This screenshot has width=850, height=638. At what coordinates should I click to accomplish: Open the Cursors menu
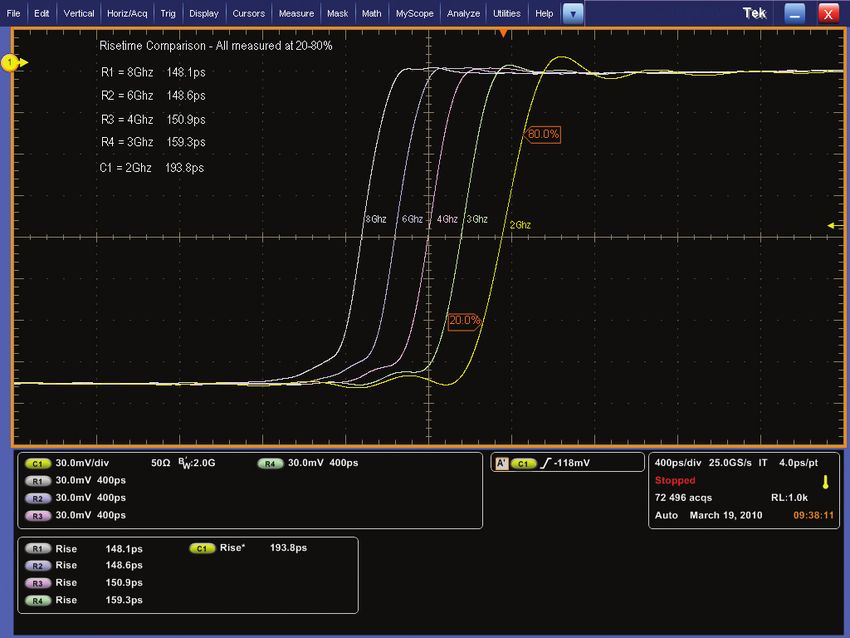pyautogui.click(x=249, y=14)
